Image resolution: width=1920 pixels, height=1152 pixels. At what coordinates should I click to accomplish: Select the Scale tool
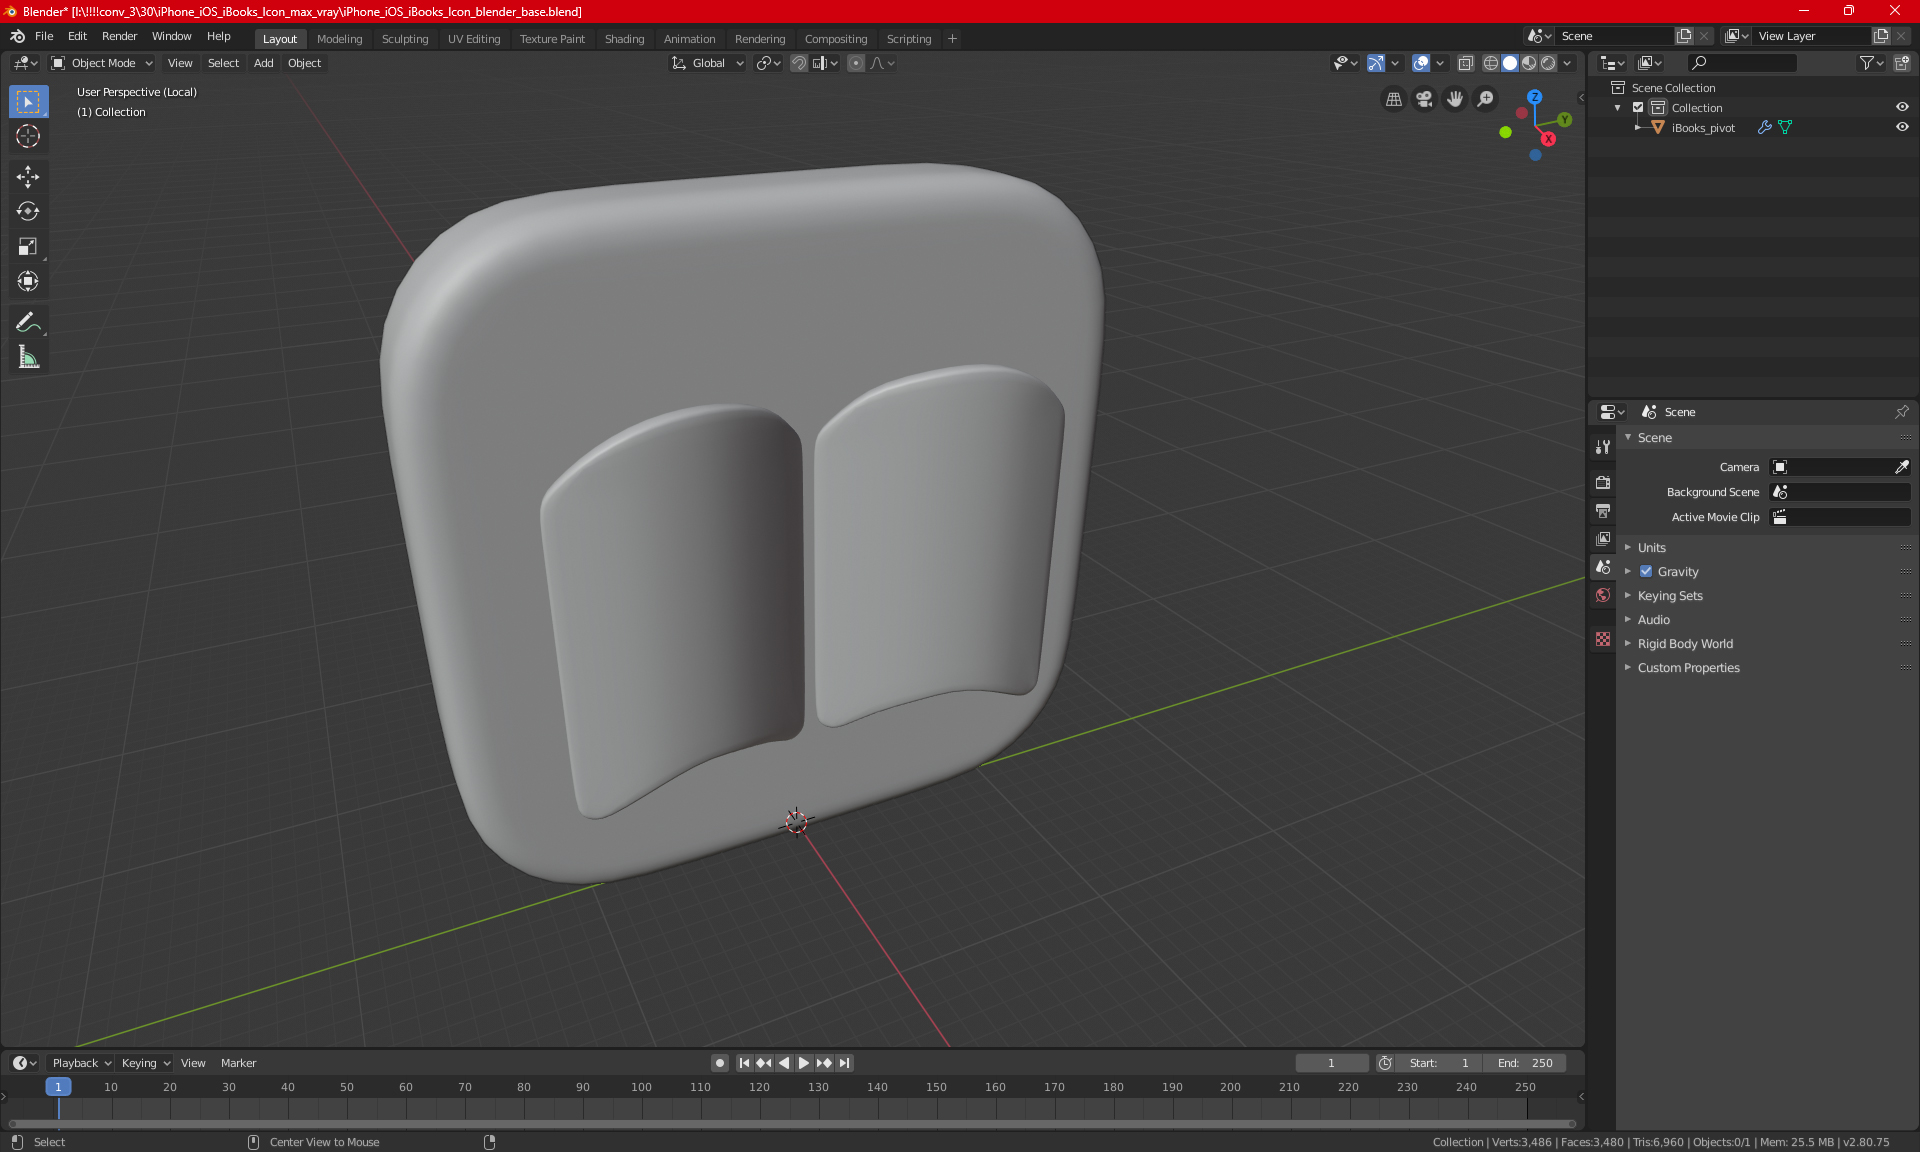click(28, 247)
